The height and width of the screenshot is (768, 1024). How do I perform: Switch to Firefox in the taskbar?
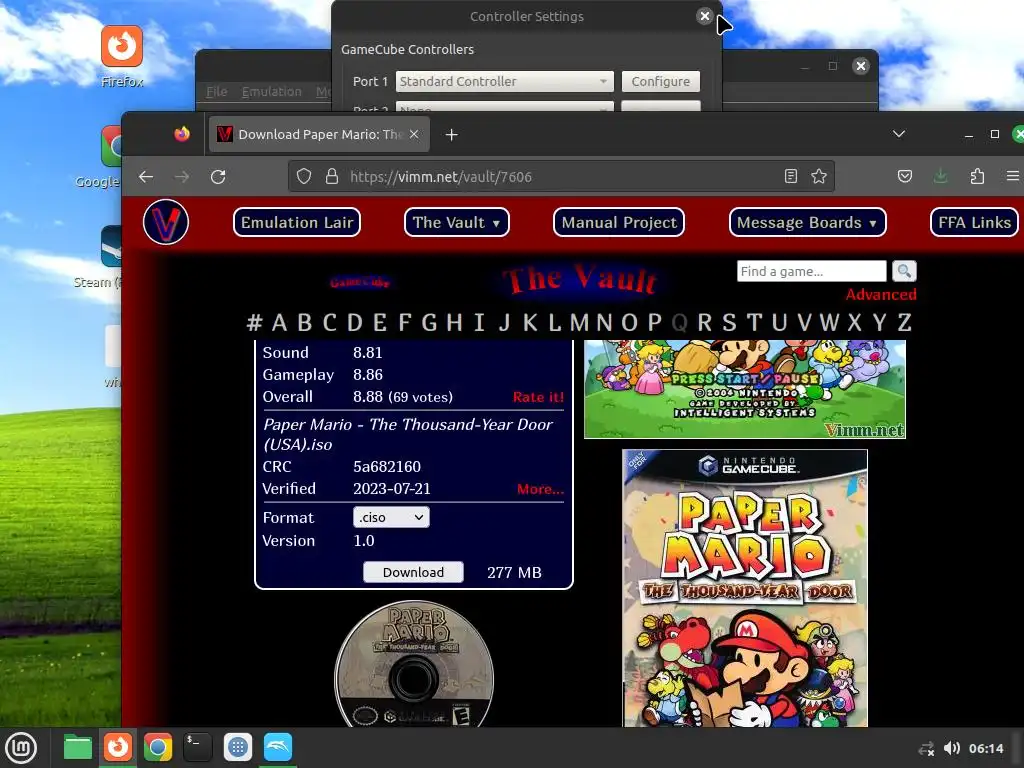(x=118, y=747)
